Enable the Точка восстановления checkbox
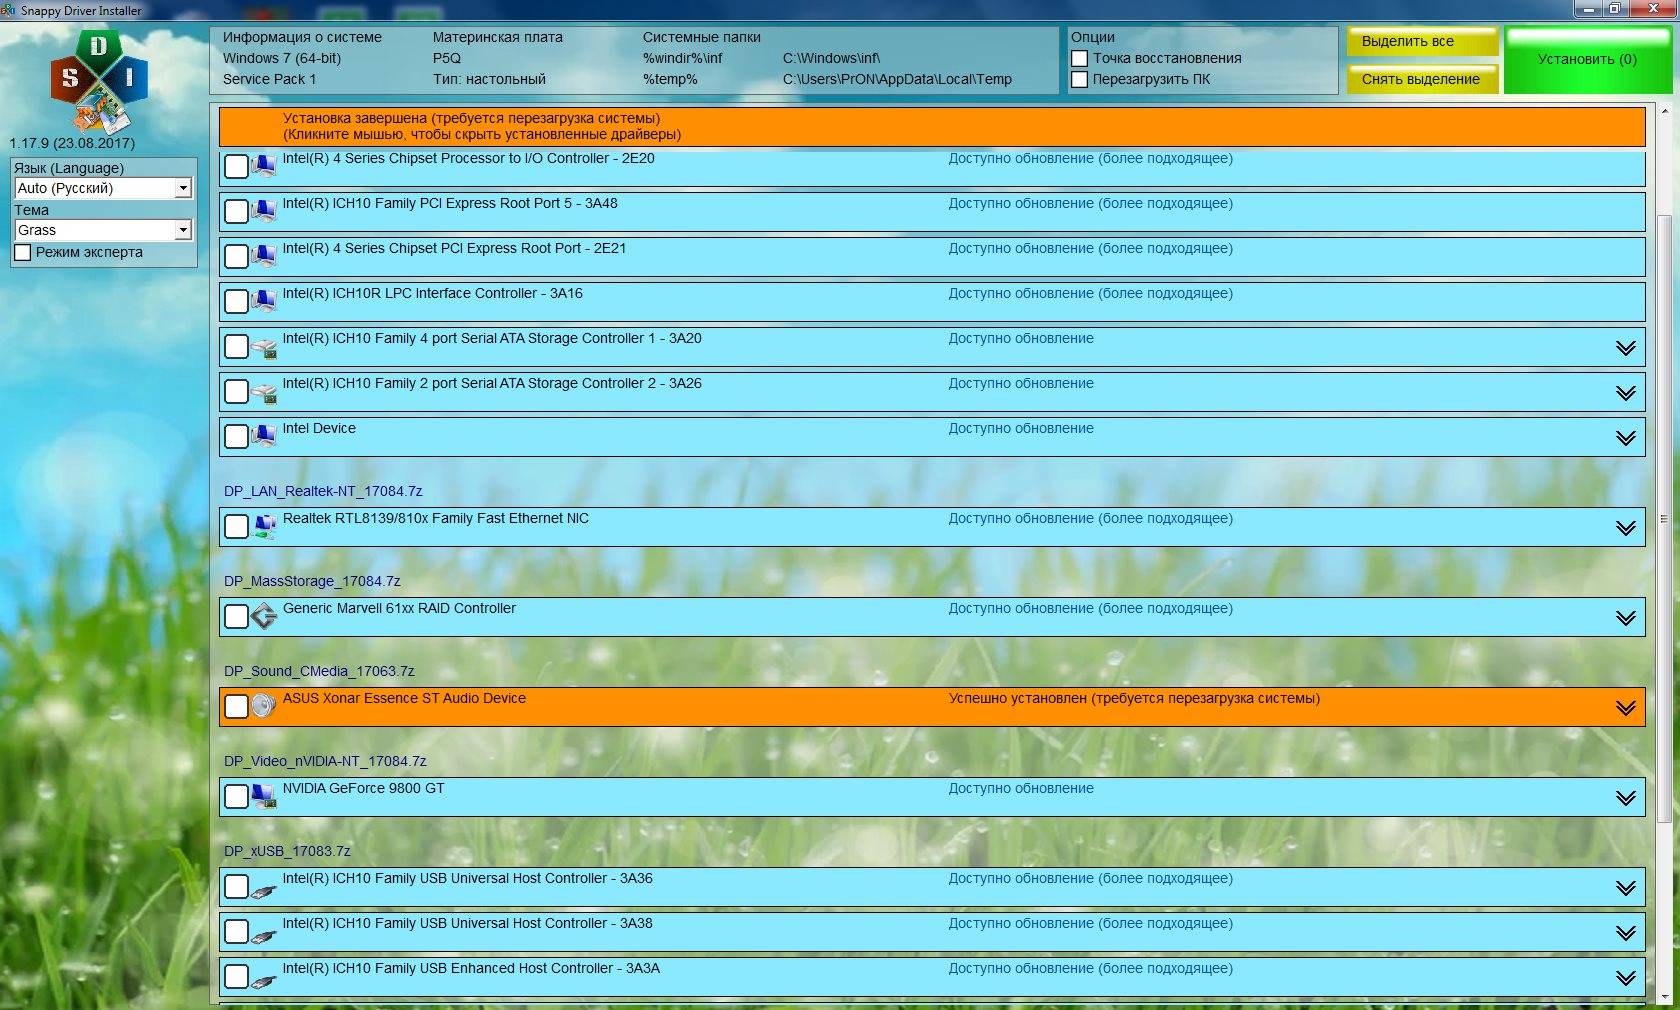Viewport: 1680px width, 1010px height. click(1080, 59)
